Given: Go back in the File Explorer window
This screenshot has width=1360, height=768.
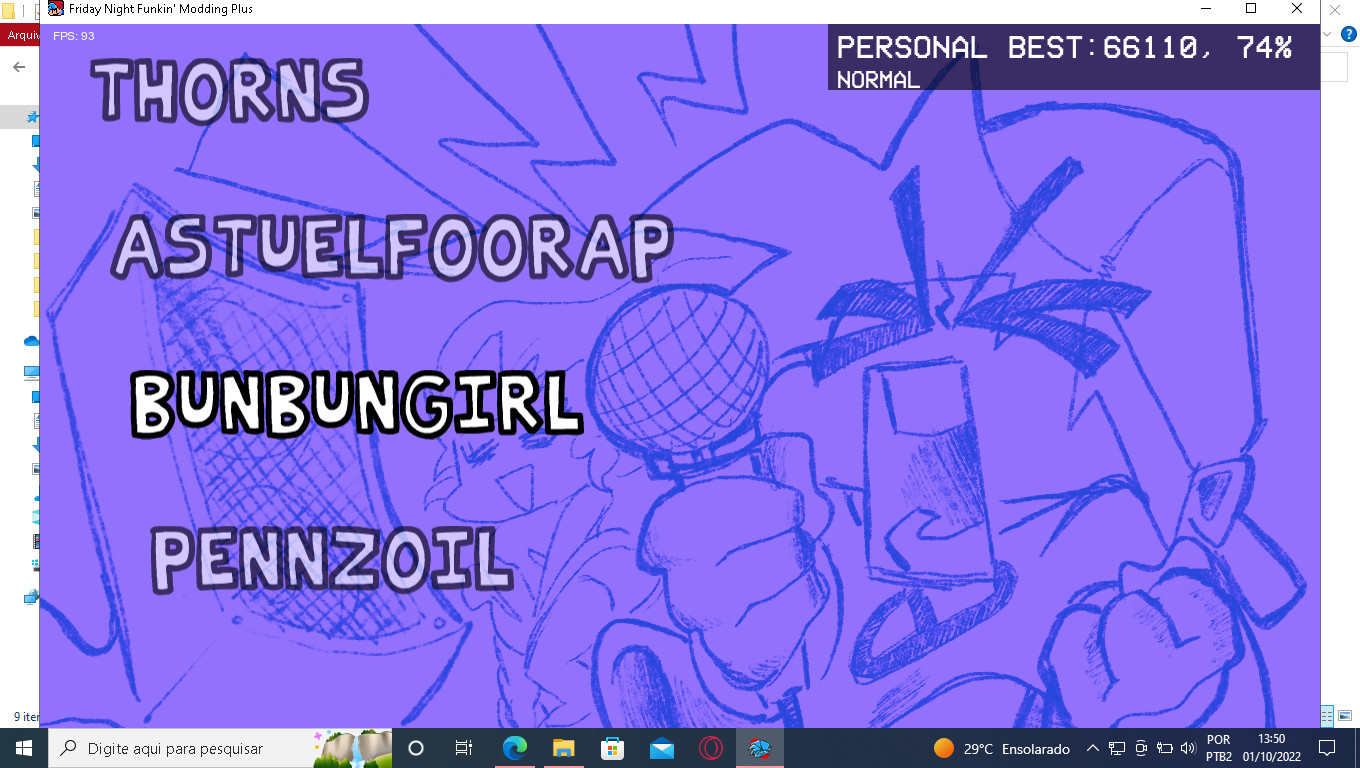Looking at the screenshot, I should [18, 67].
